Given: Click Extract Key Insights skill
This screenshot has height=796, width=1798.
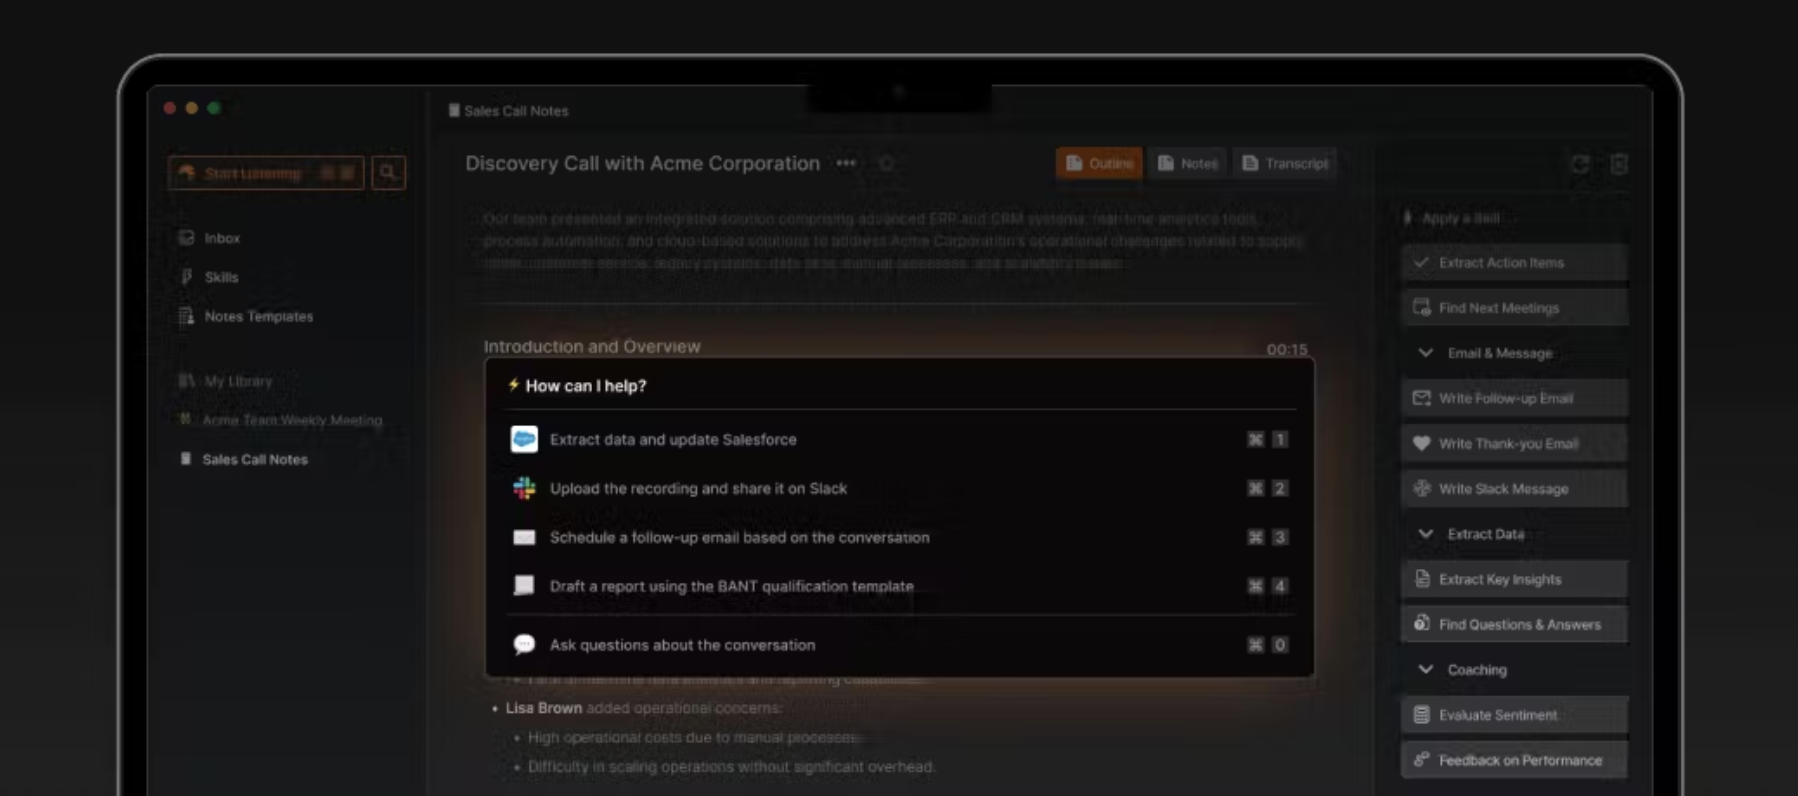Looking at the screenshot, I should pyautogui.click(x=1514, y=579).
